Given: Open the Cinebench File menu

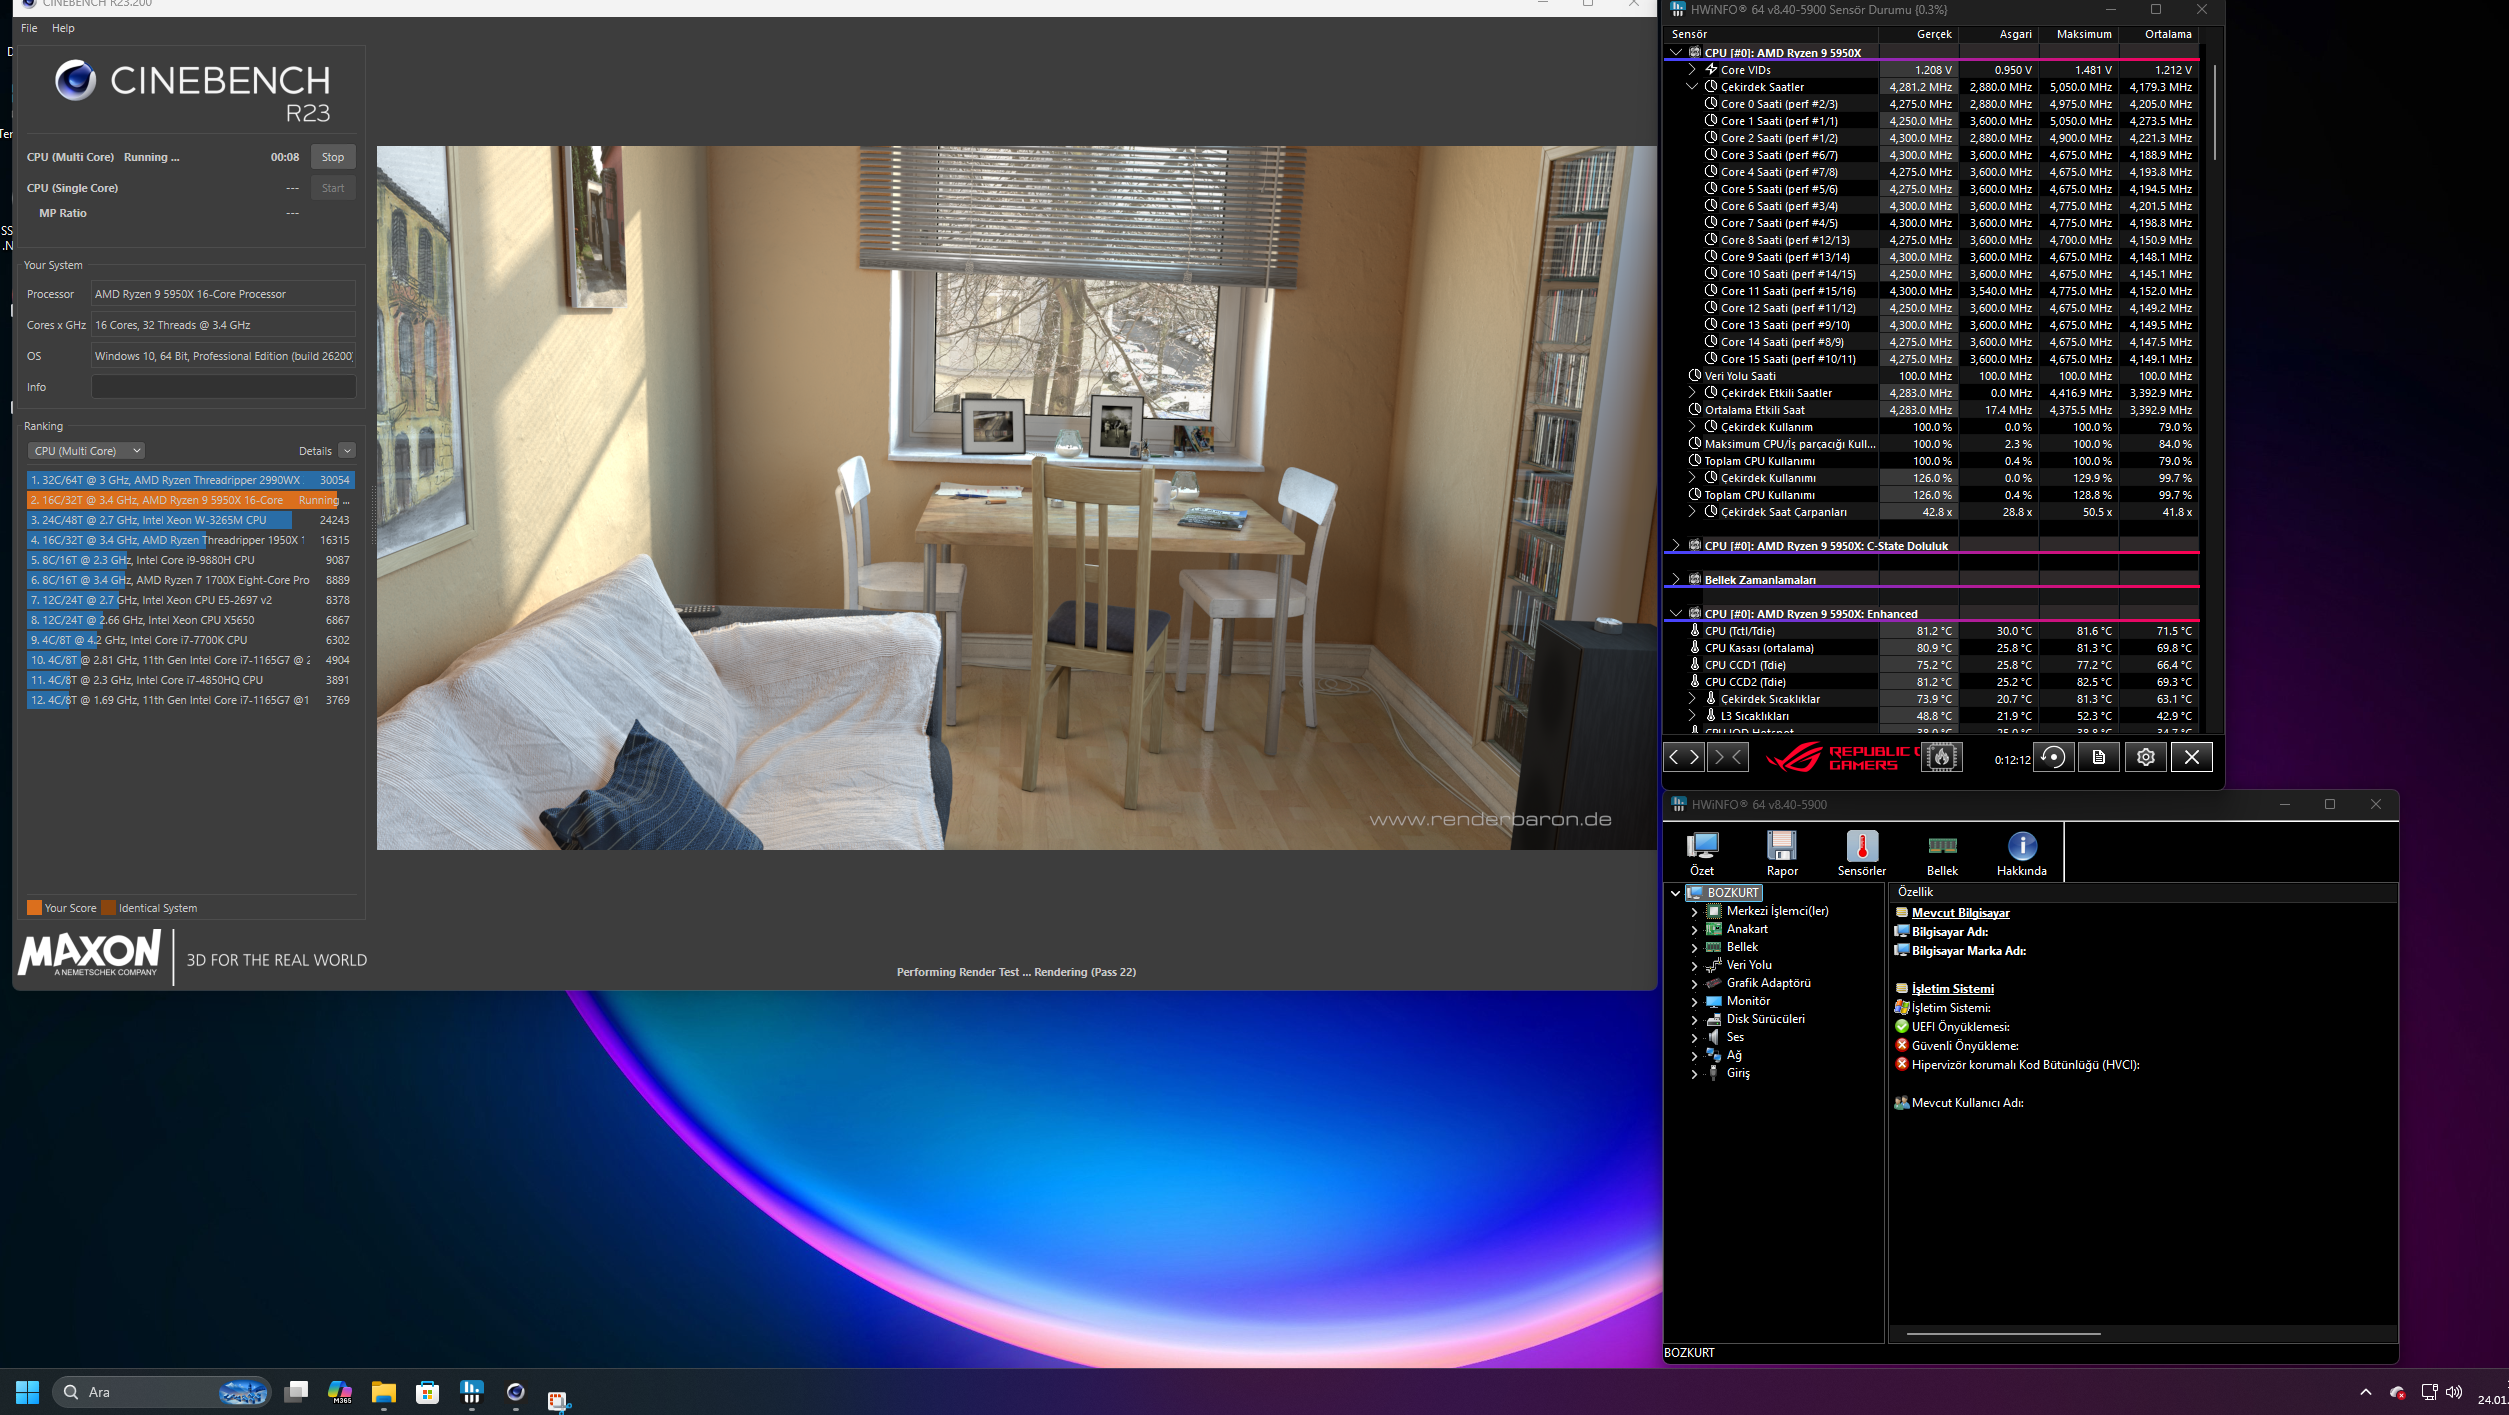Looking at the screenshot, I should pos(29,28).
